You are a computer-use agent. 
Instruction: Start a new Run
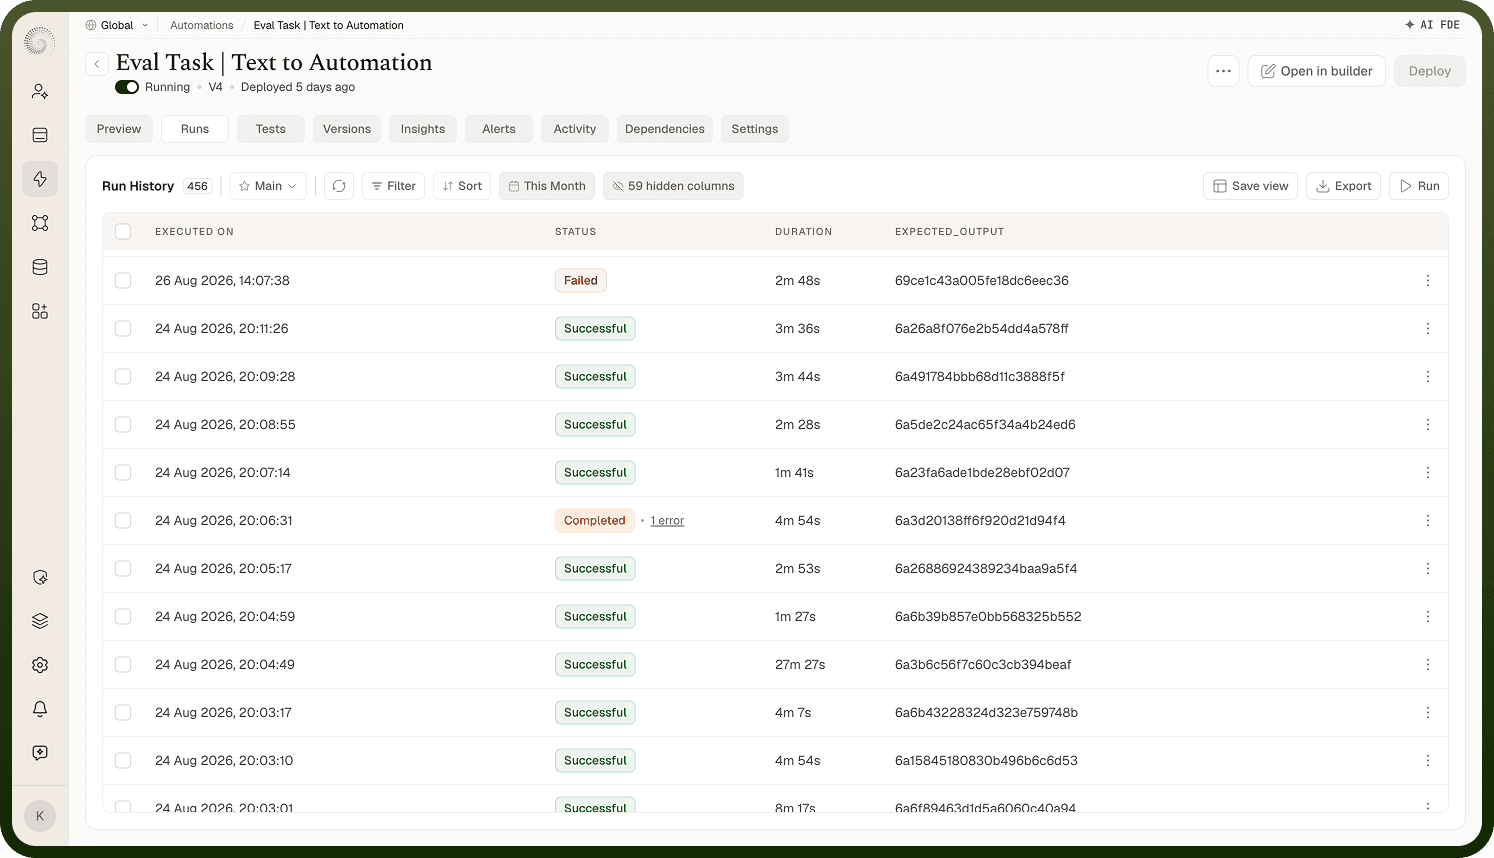pyautogui.click(x=1419, y=186)
